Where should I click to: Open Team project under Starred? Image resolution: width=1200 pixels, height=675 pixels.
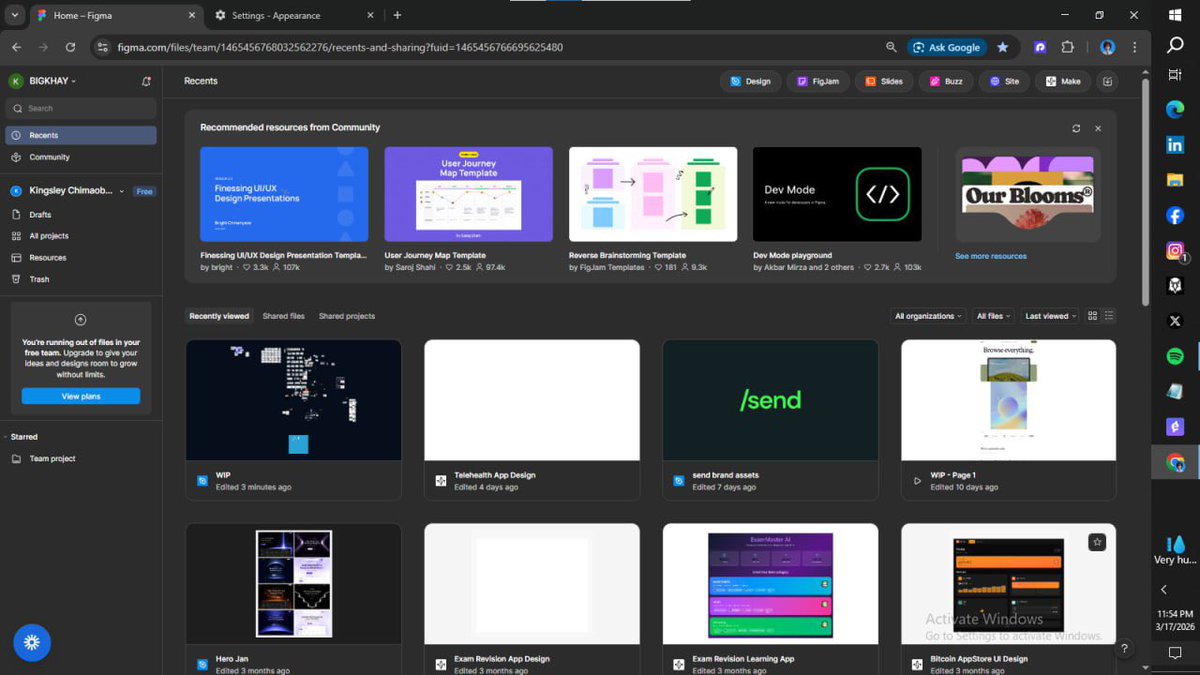81,459
